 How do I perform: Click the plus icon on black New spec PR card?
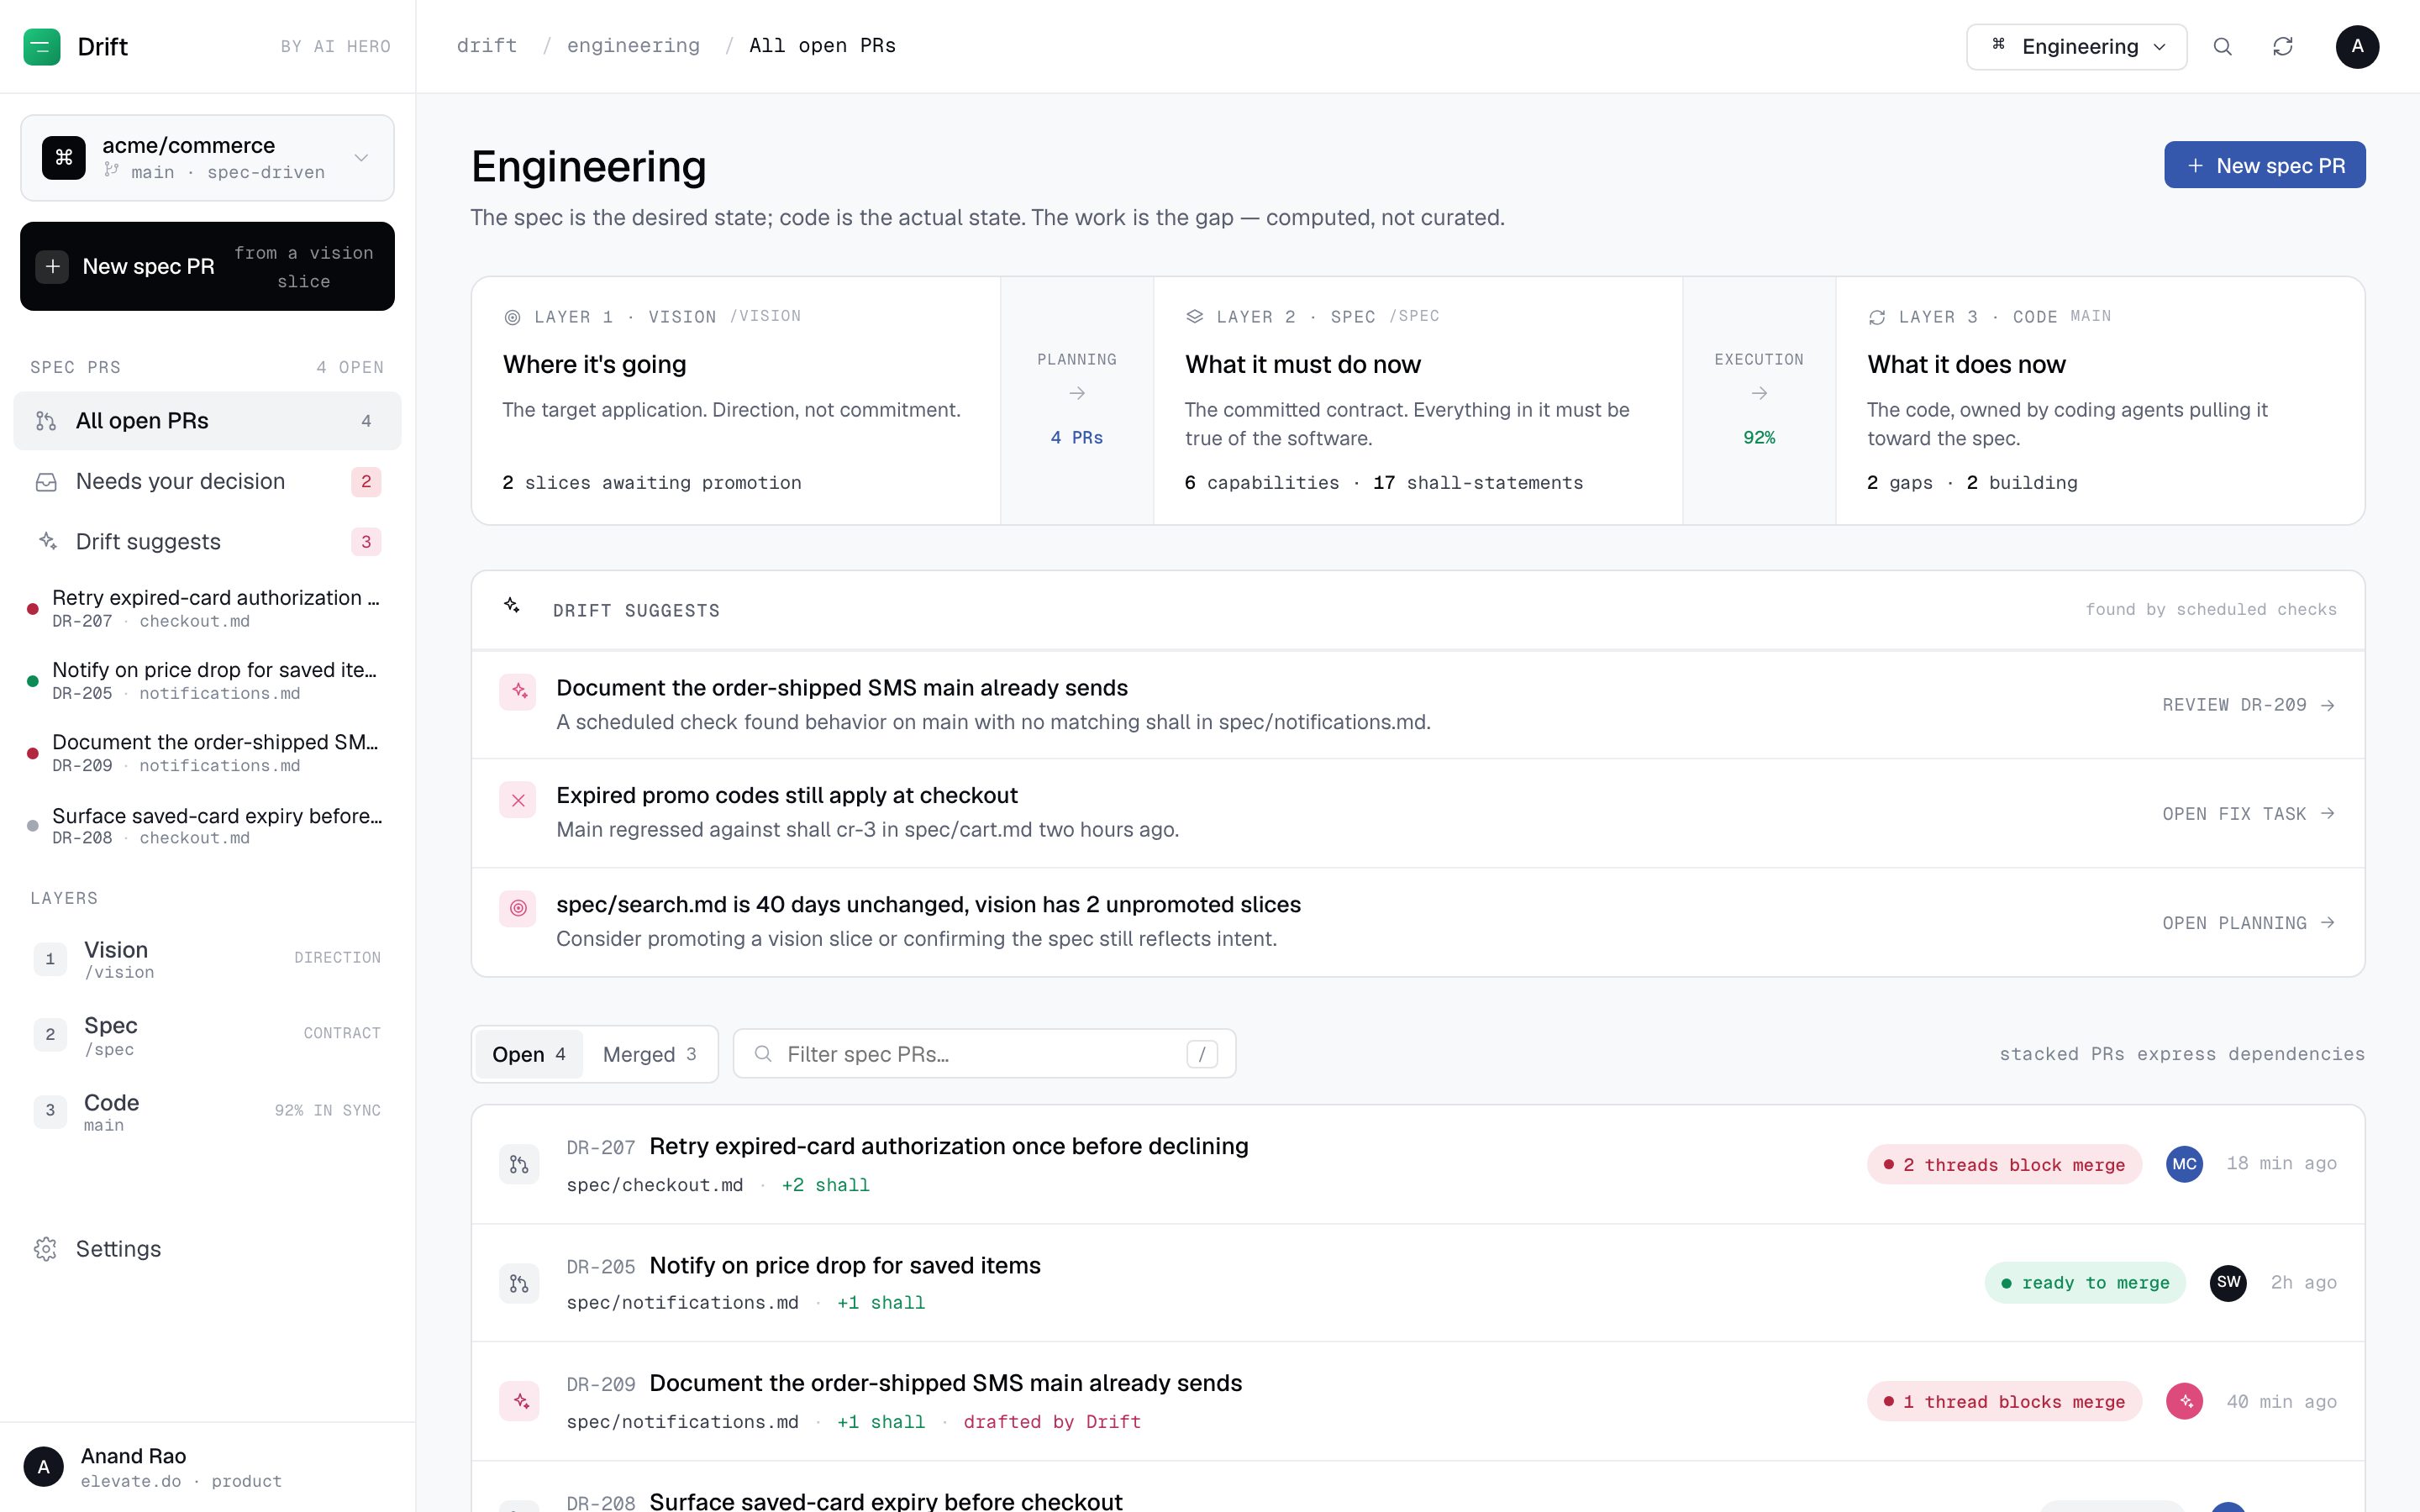coord(52,266)
